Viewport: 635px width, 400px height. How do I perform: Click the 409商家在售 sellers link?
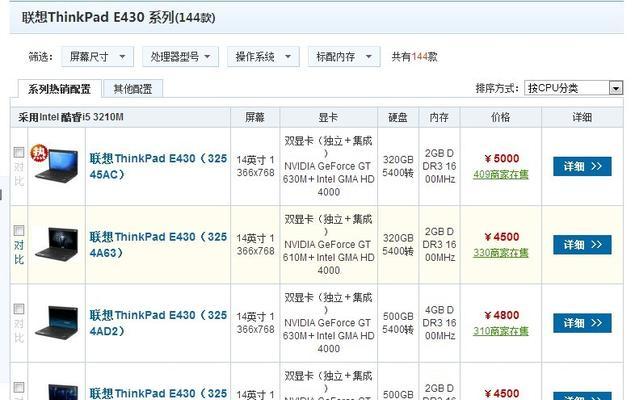501,174
